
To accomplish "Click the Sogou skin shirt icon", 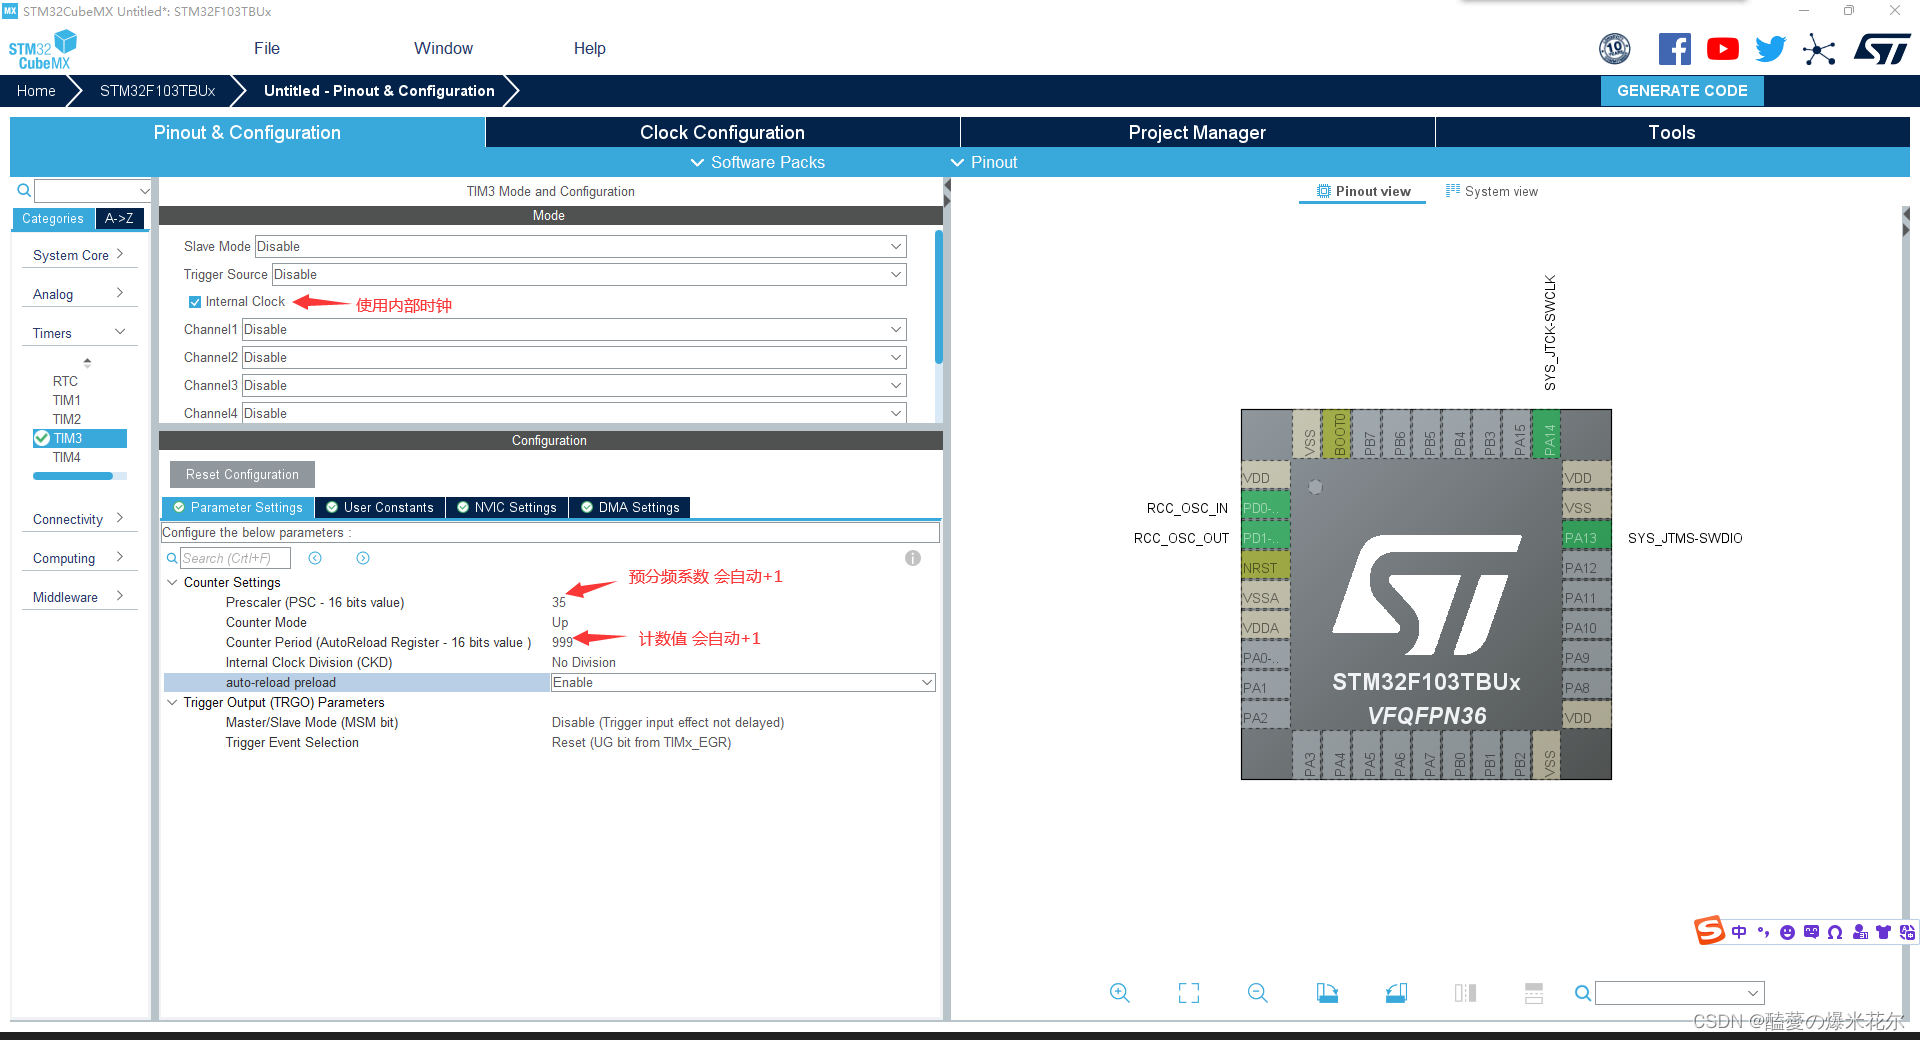I will pyautogui.click(x=1883, y=932).
